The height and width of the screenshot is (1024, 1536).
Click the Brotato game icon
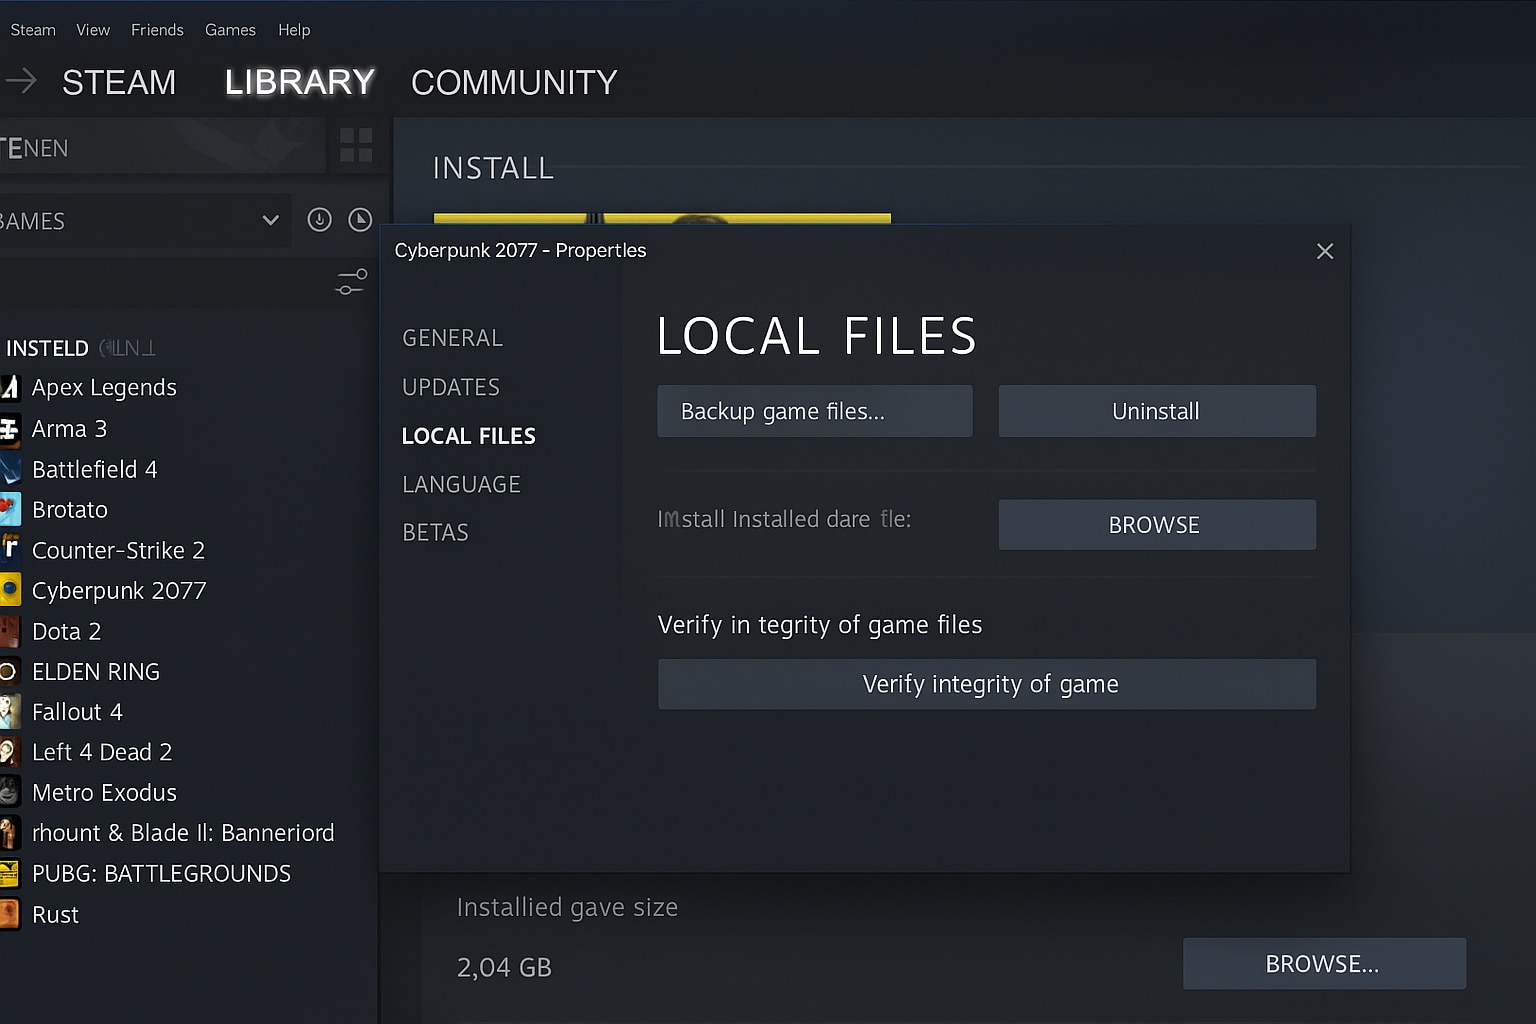coord(10,510)
